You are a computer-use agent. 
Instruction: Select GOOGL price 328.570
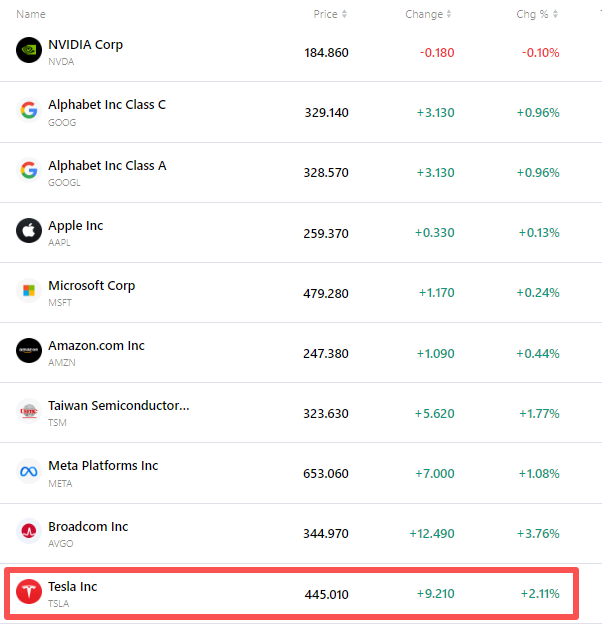point(326,173)
